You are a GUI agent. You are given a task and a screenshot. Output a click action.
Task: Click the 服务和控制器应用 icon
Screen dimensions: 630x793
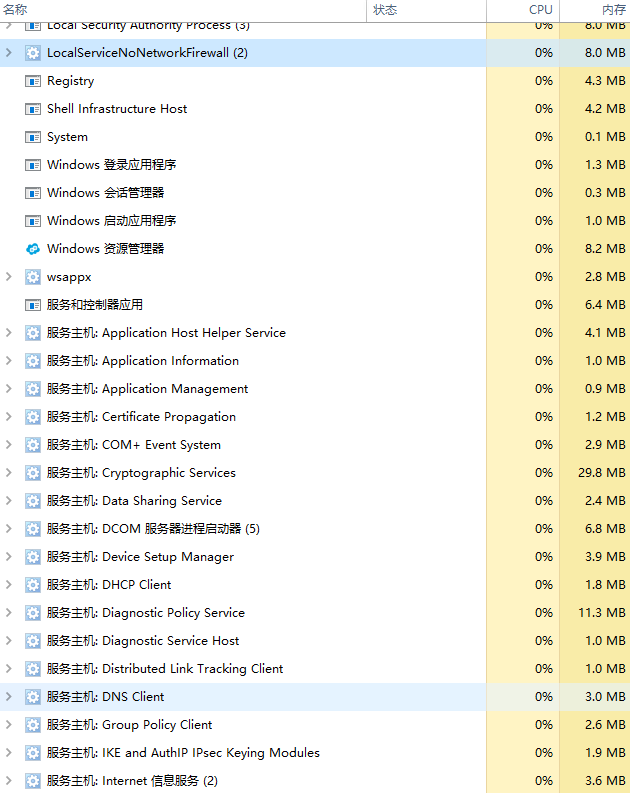coord(33,305)
